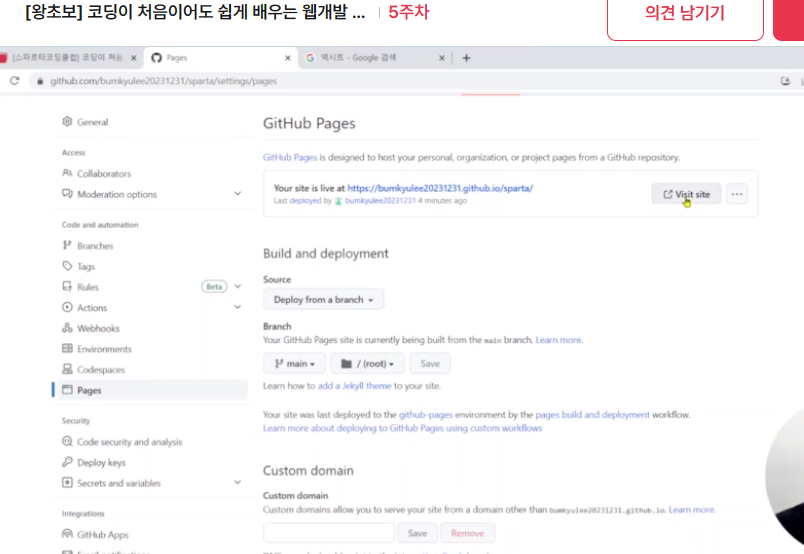Screen dimensions: 804x554
Task: Open the / (root) folder dropdown
Action: 367,363
